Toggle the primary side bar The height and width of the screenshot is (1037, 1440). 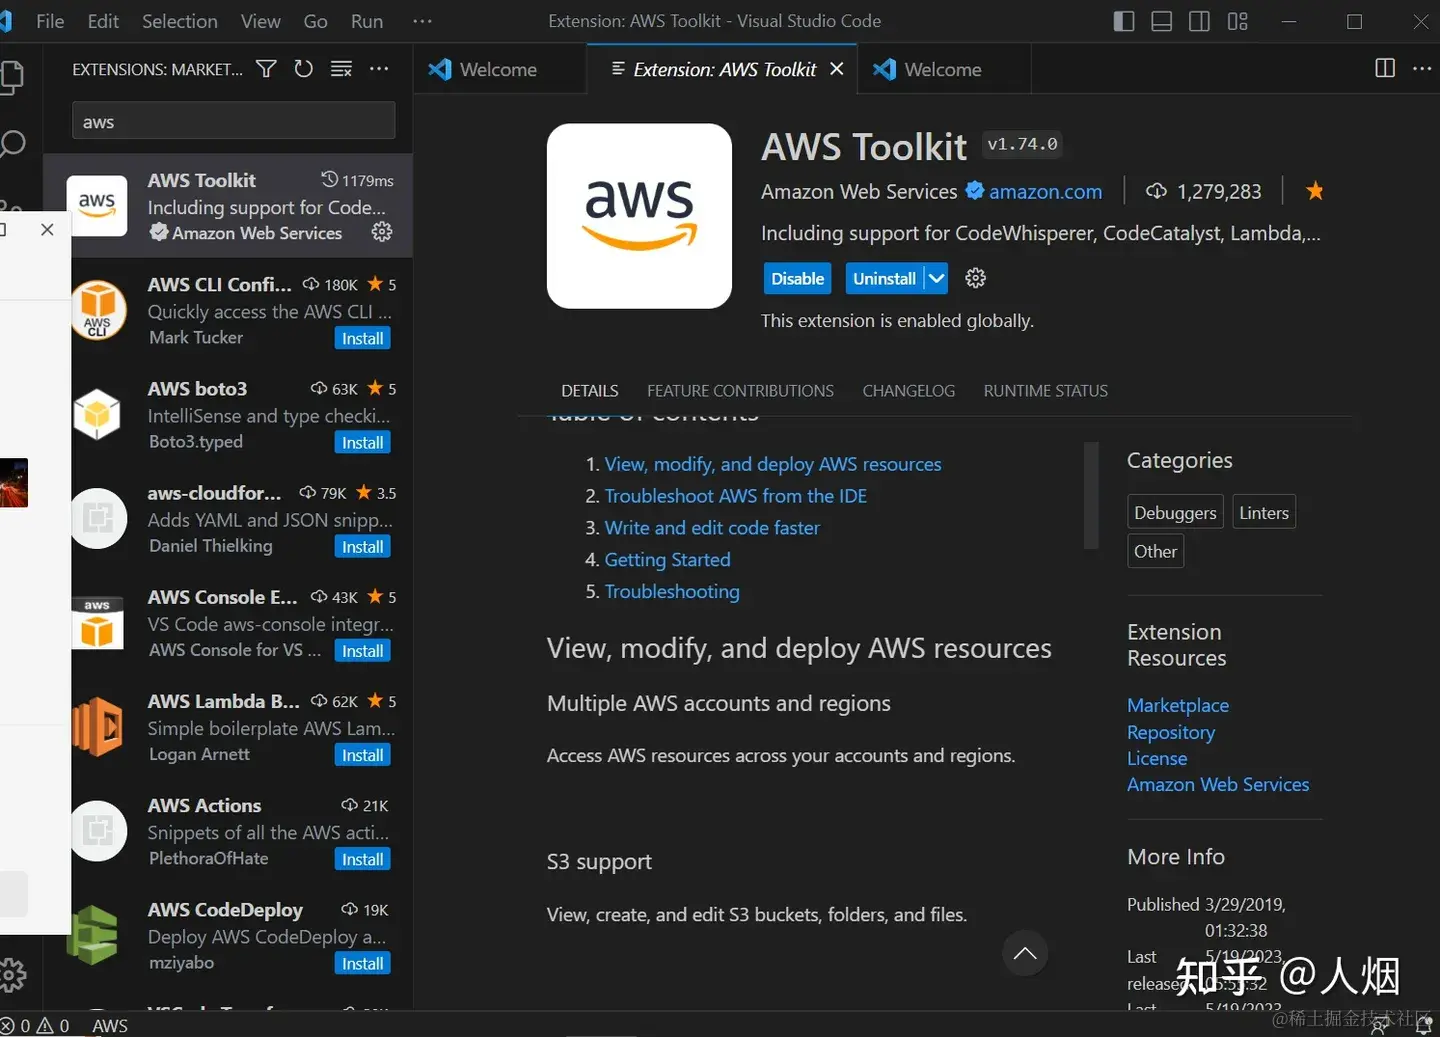coord(1124,21)
